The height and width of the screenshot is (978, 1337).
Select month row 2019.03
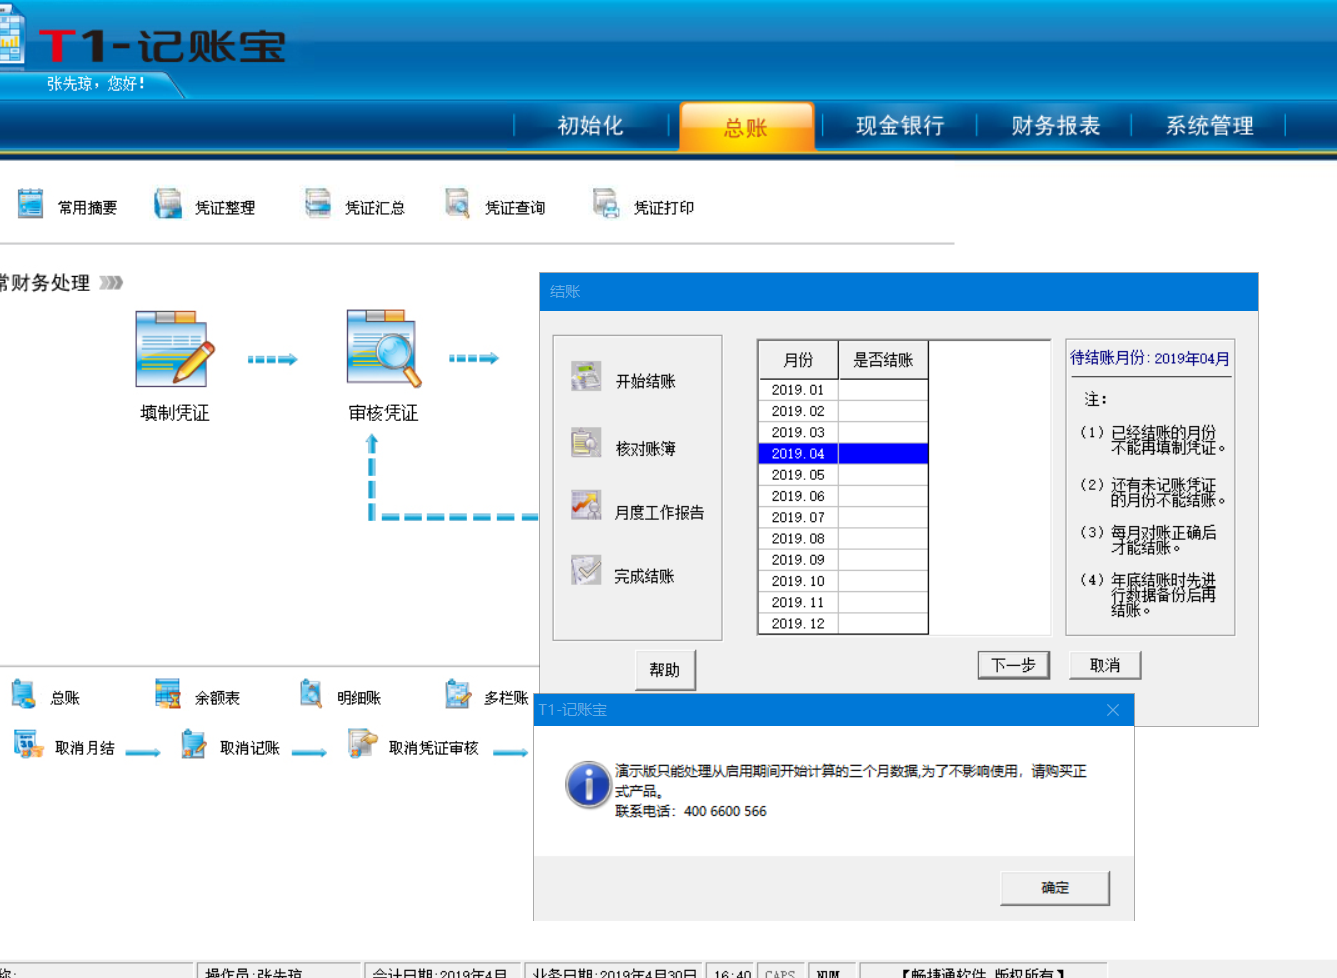843,432
